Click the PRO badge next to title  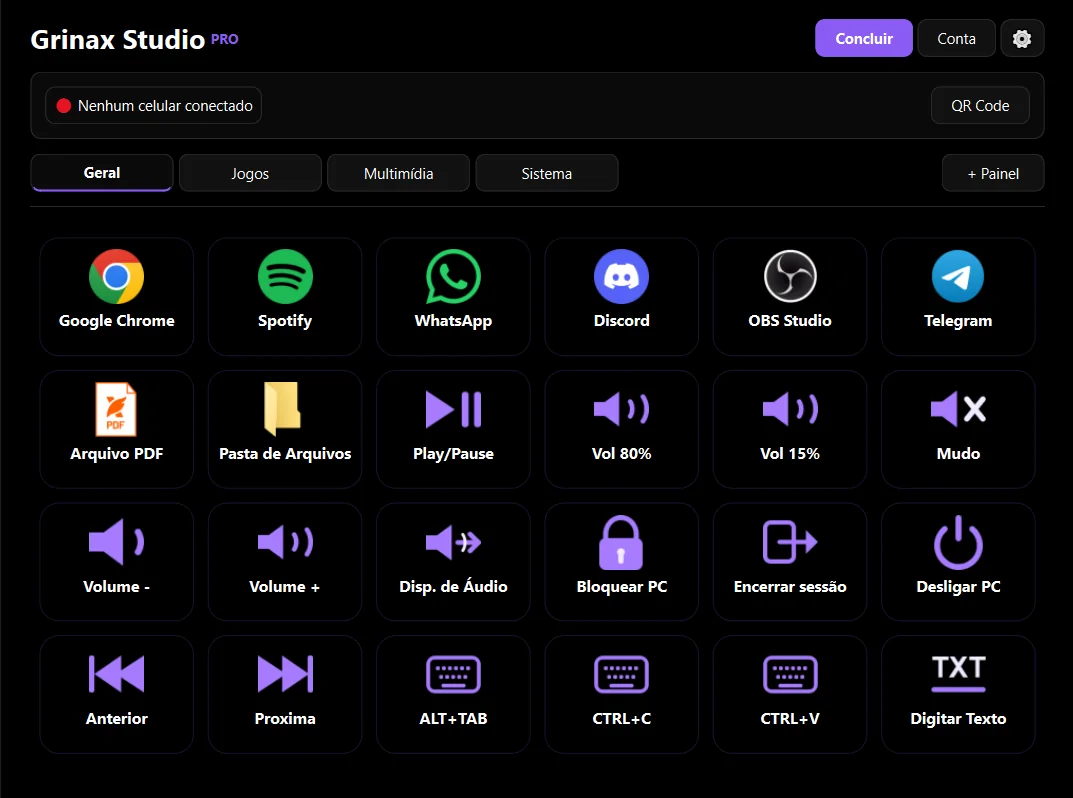pyautogui.click(x=224, y=39)
